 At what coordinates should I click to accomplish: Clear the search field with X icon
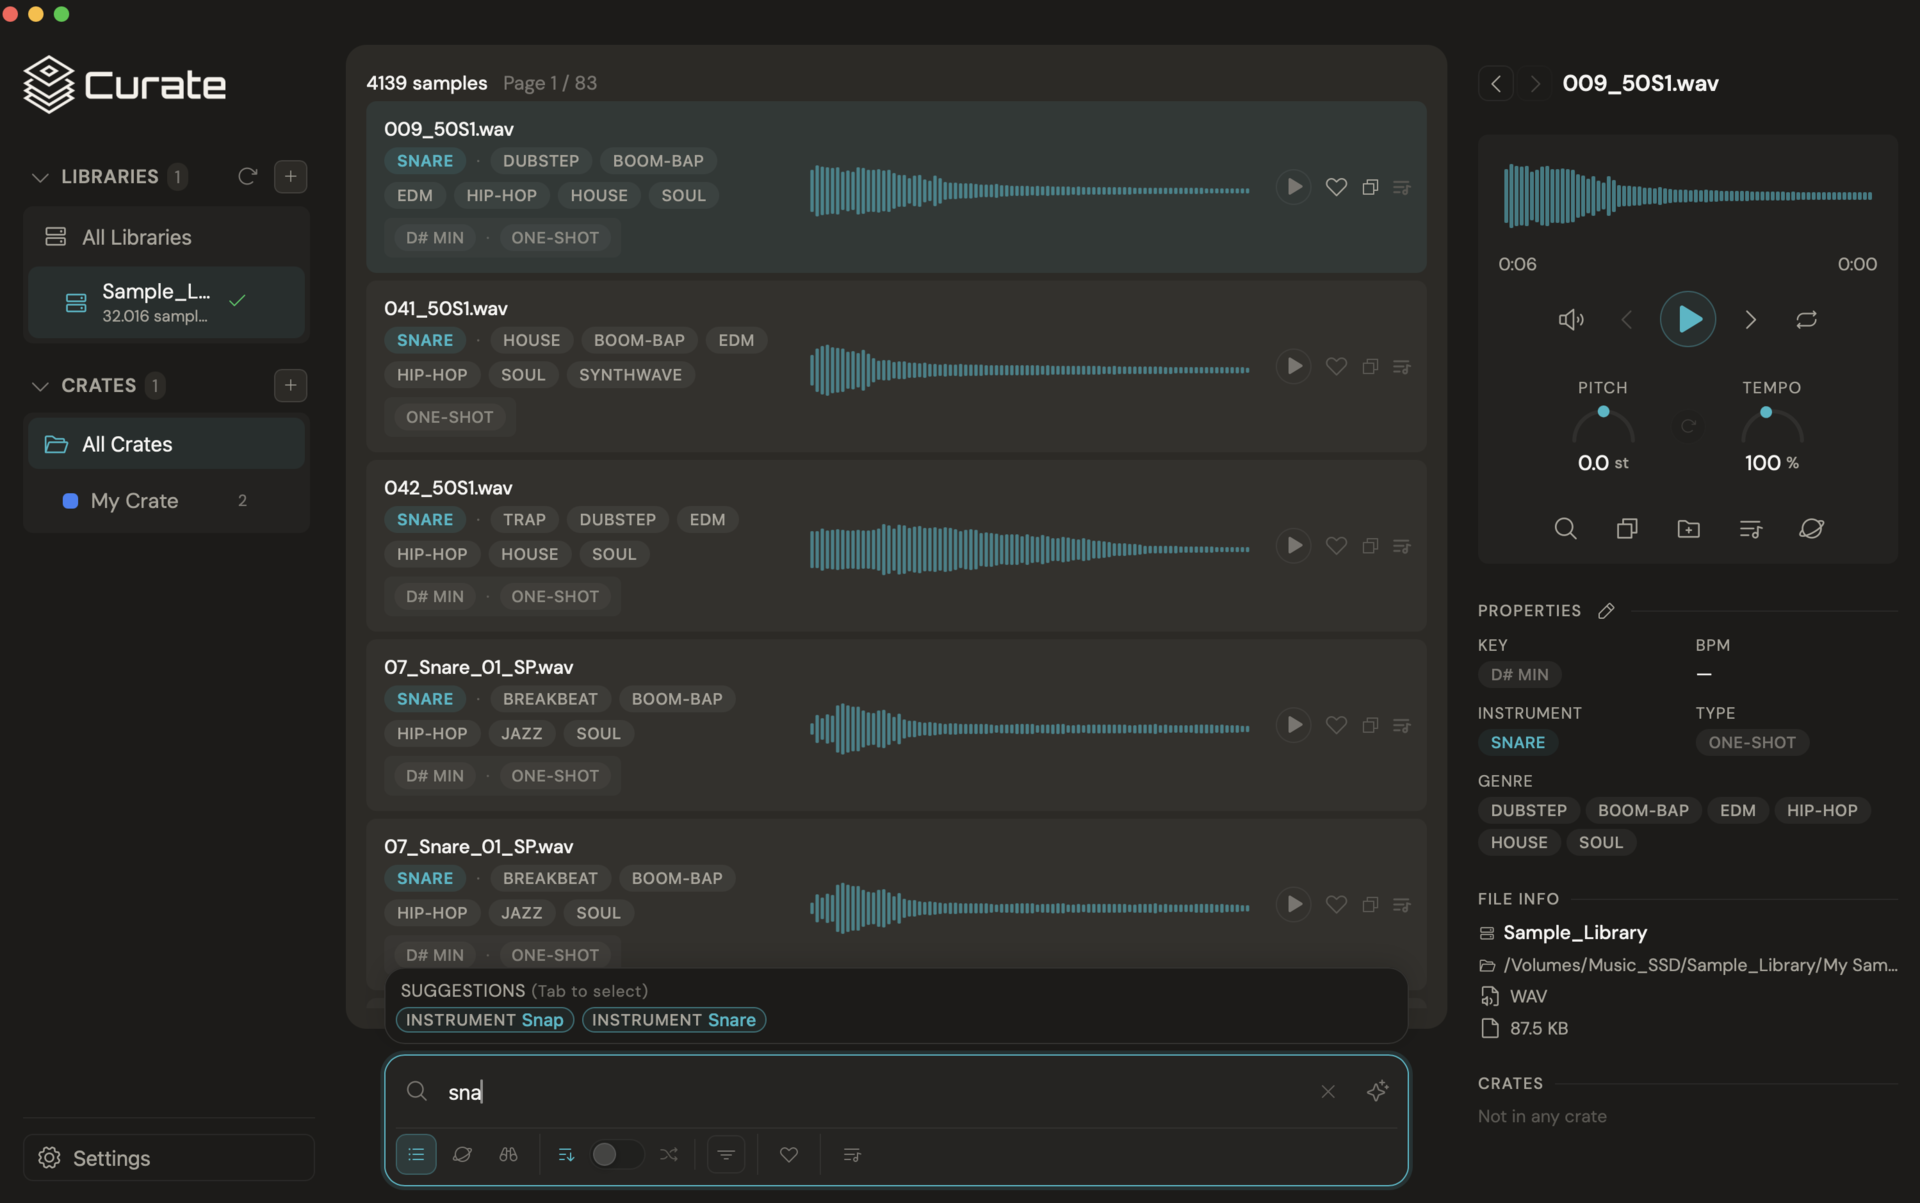pos(1328,1091)
